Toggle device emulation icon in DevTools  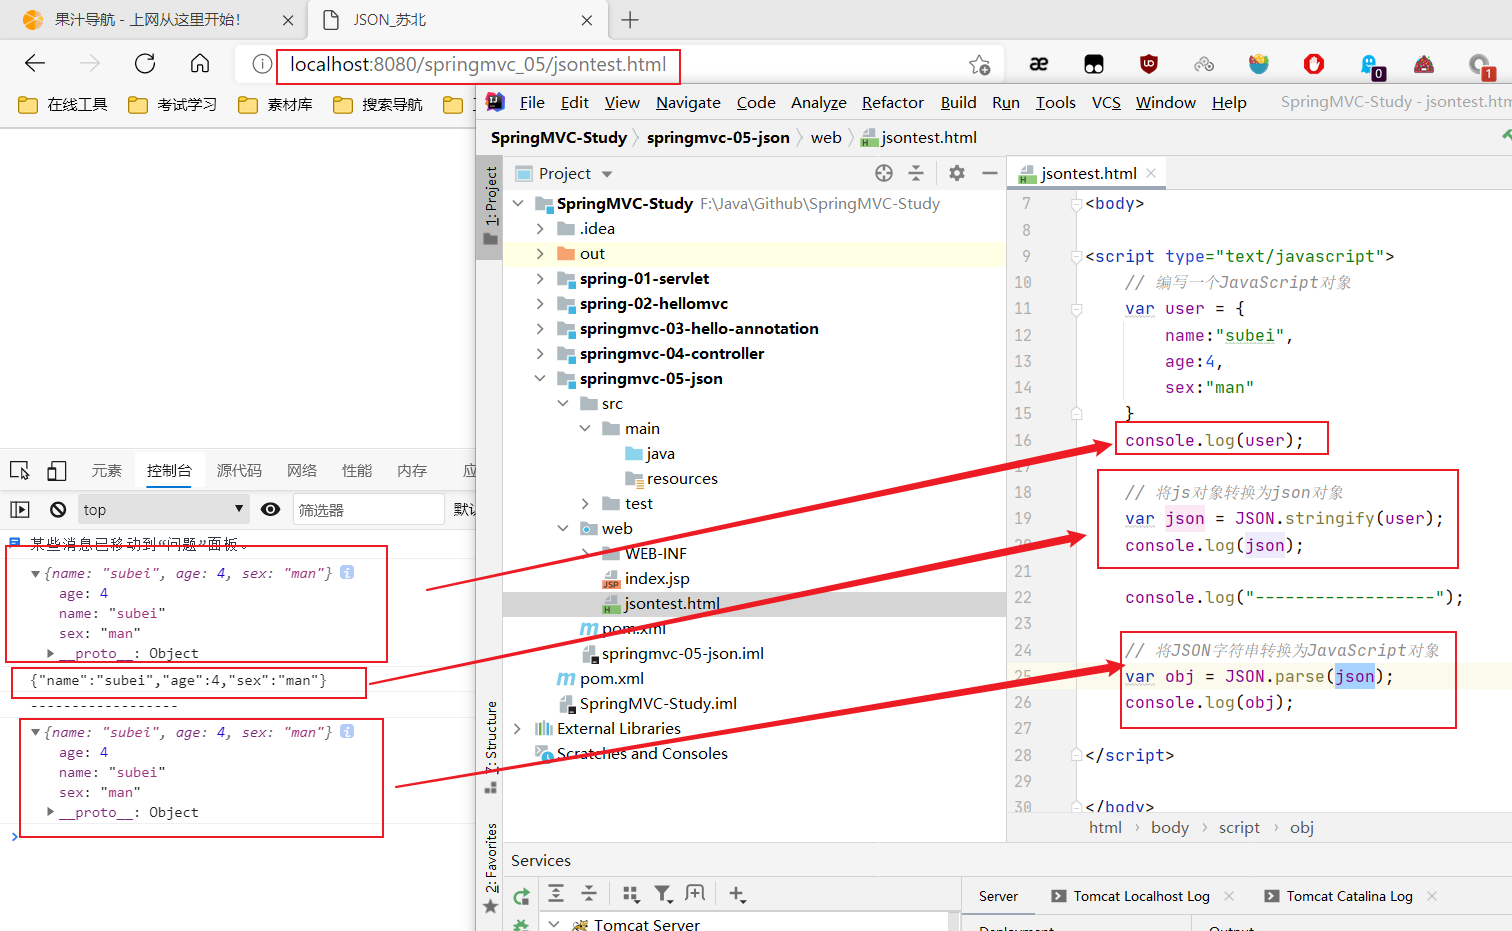57,470
